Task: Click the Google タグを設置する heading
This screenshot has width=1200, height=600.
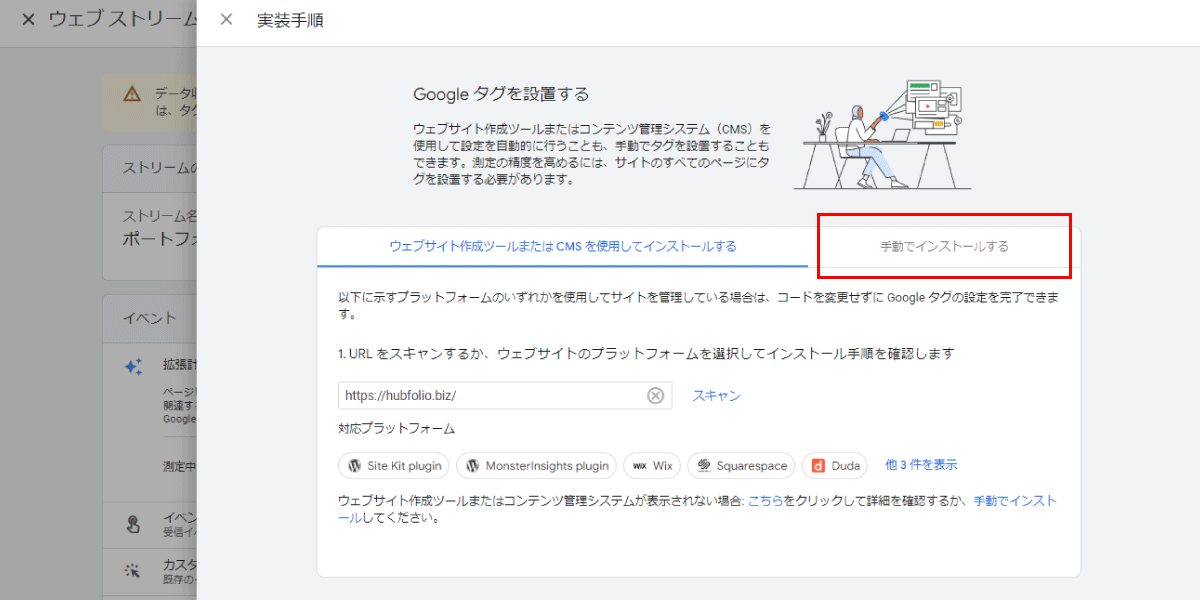Action: point(501,95)
